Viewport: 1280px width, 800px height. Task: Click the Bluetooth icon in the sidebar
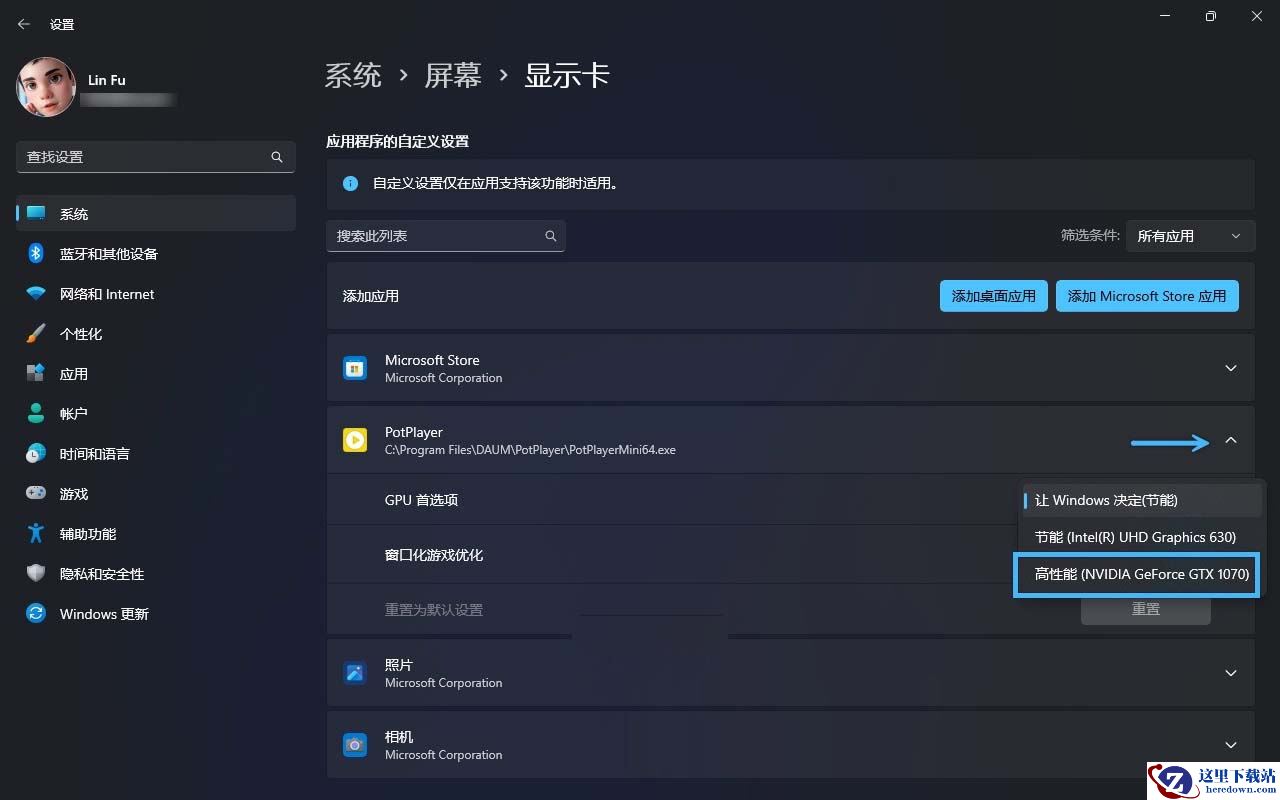click(x=36, y=254)
